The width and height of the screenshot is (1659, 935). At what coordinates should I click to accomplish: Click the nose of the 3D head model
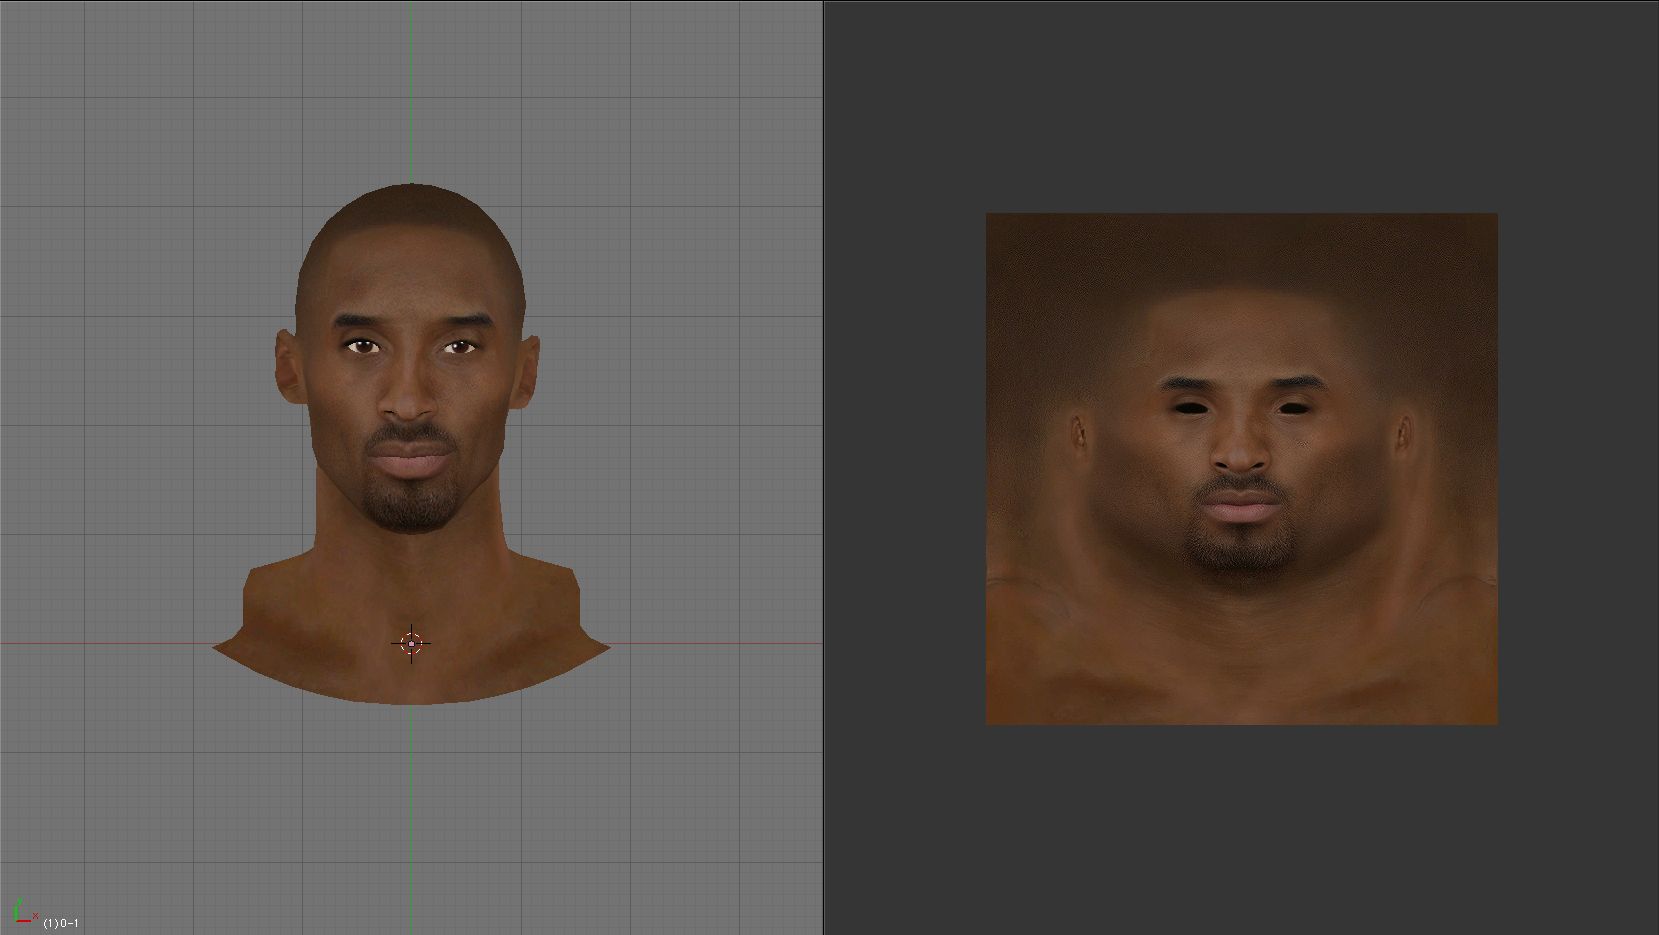(x=409, y=400)
